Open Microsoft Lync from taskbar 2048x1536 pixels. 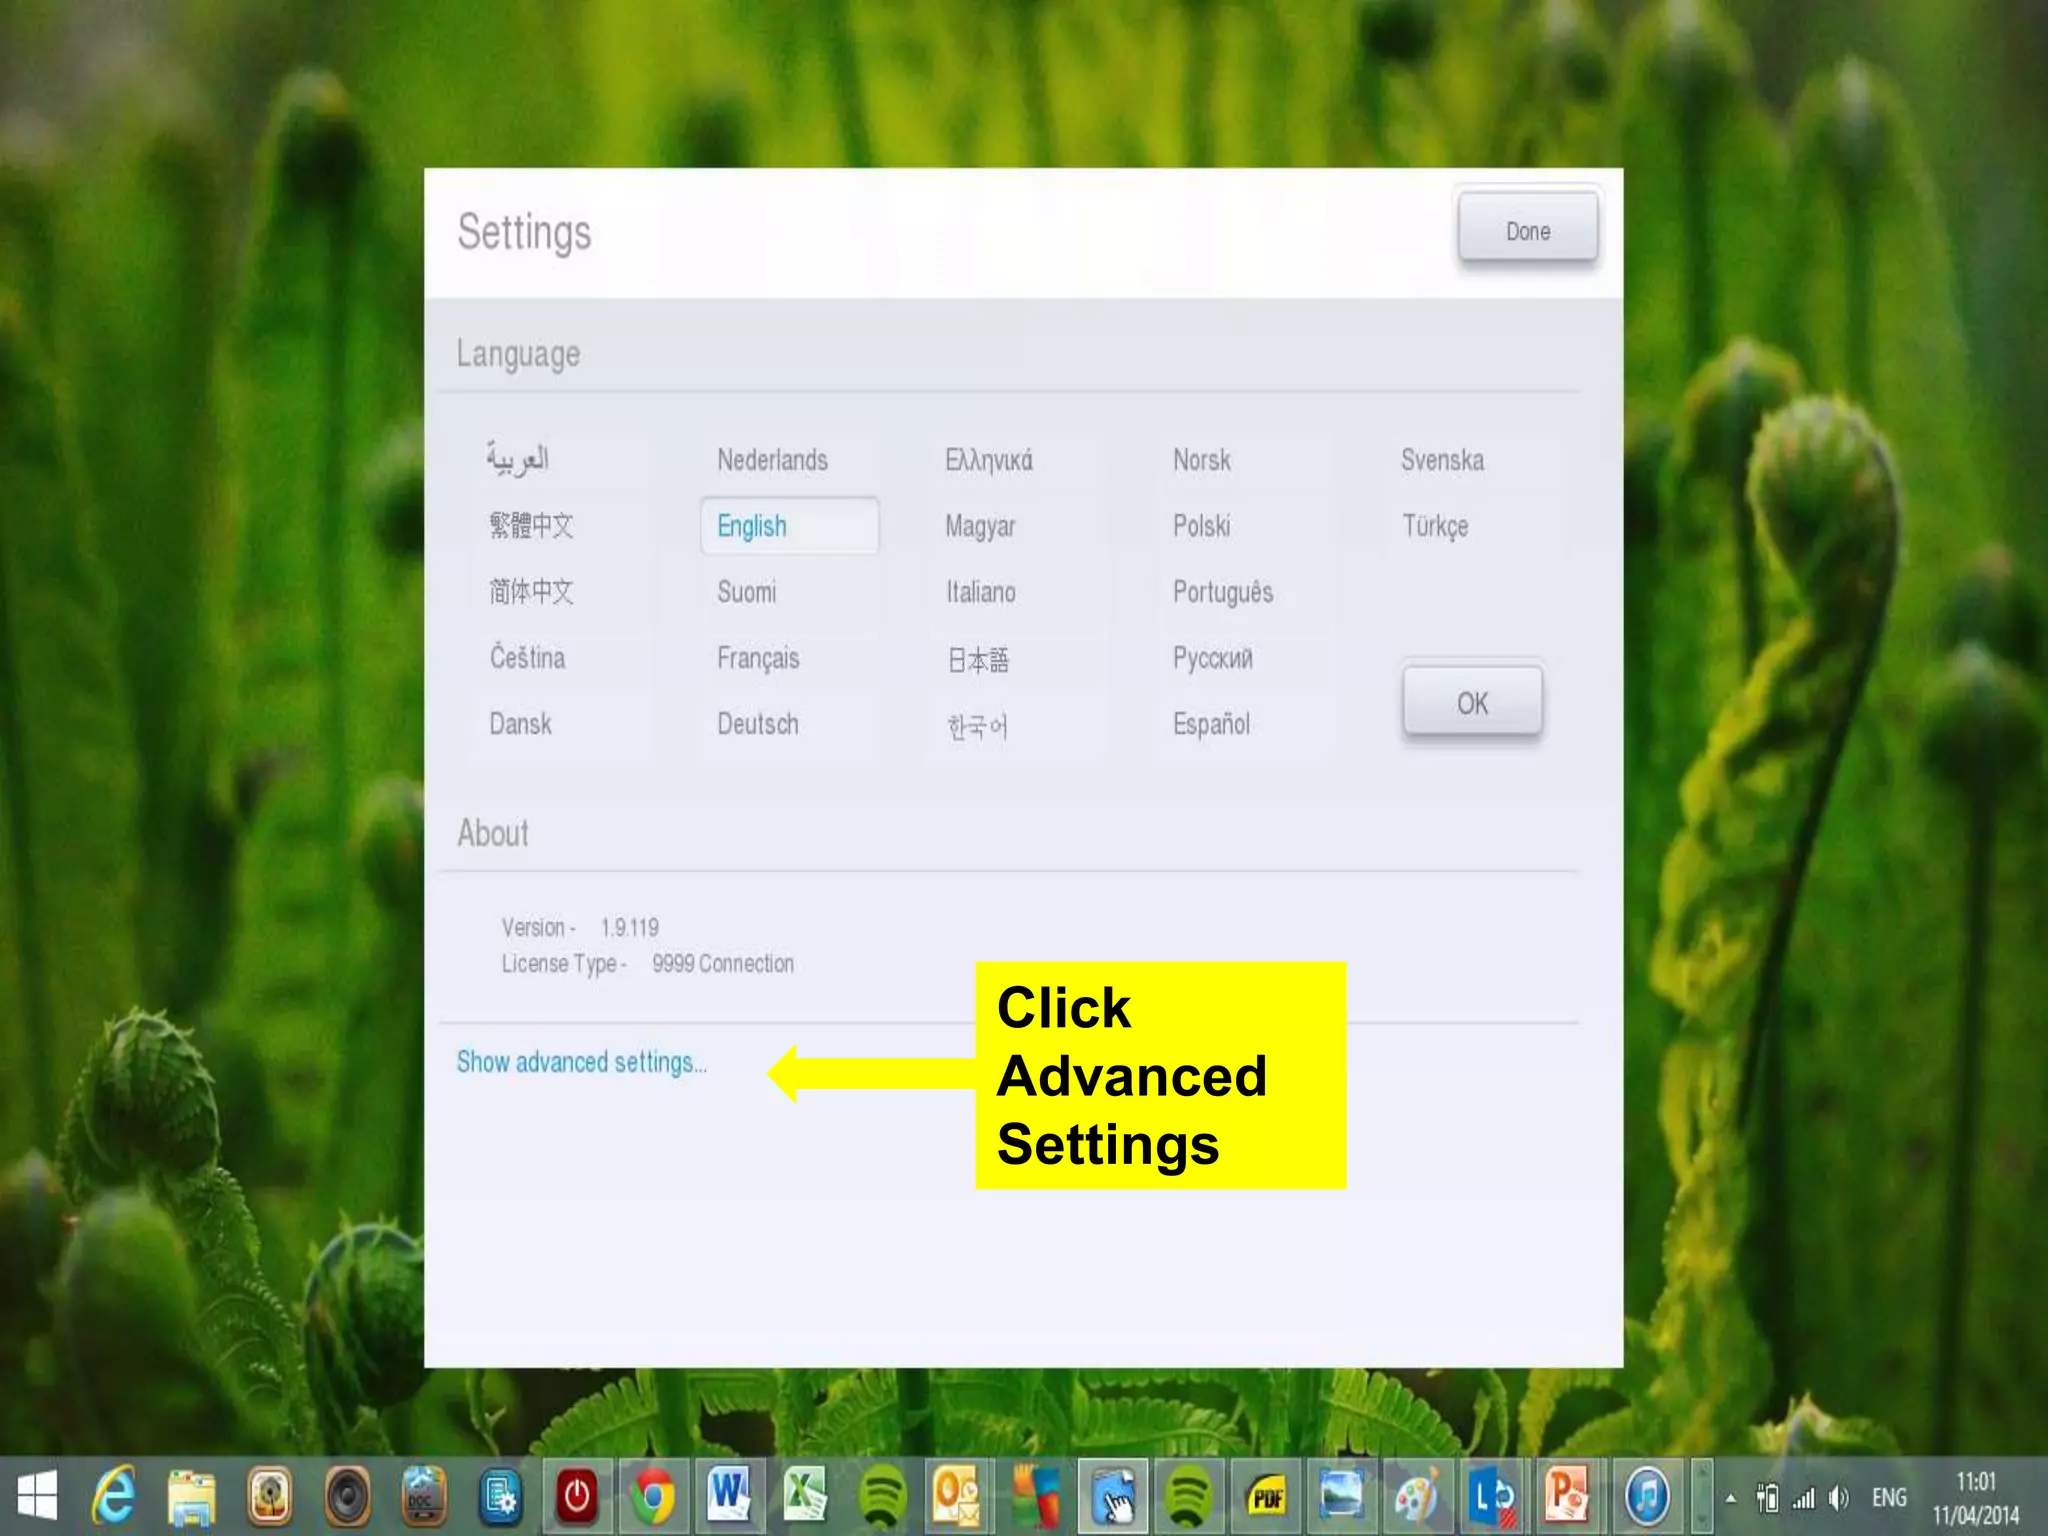pyautogui.click(x=1494, y=1497)
